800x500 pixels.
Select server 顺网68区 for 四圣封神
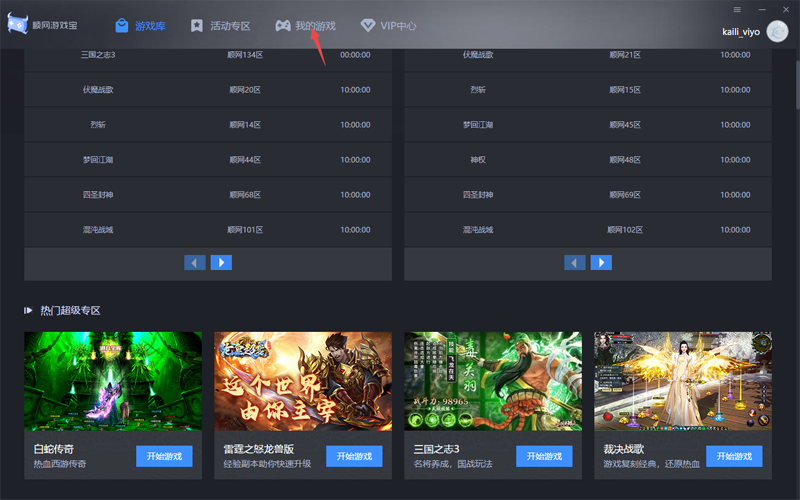(x=245, y=195)
